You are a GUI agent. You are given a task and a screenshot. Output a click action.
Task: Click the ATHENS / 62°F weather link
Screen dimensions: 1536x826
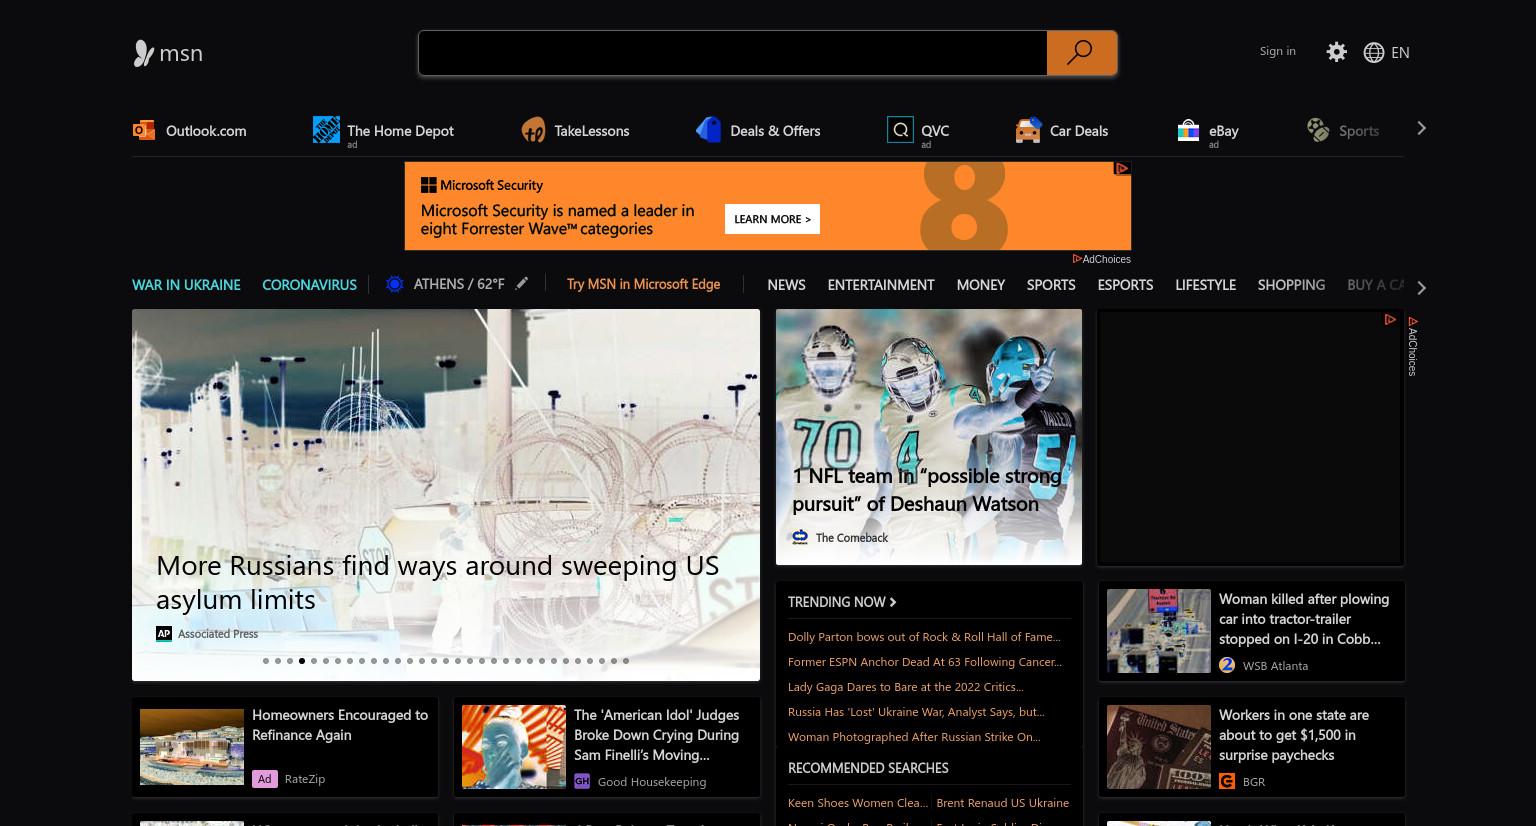[x=459, y=284]
